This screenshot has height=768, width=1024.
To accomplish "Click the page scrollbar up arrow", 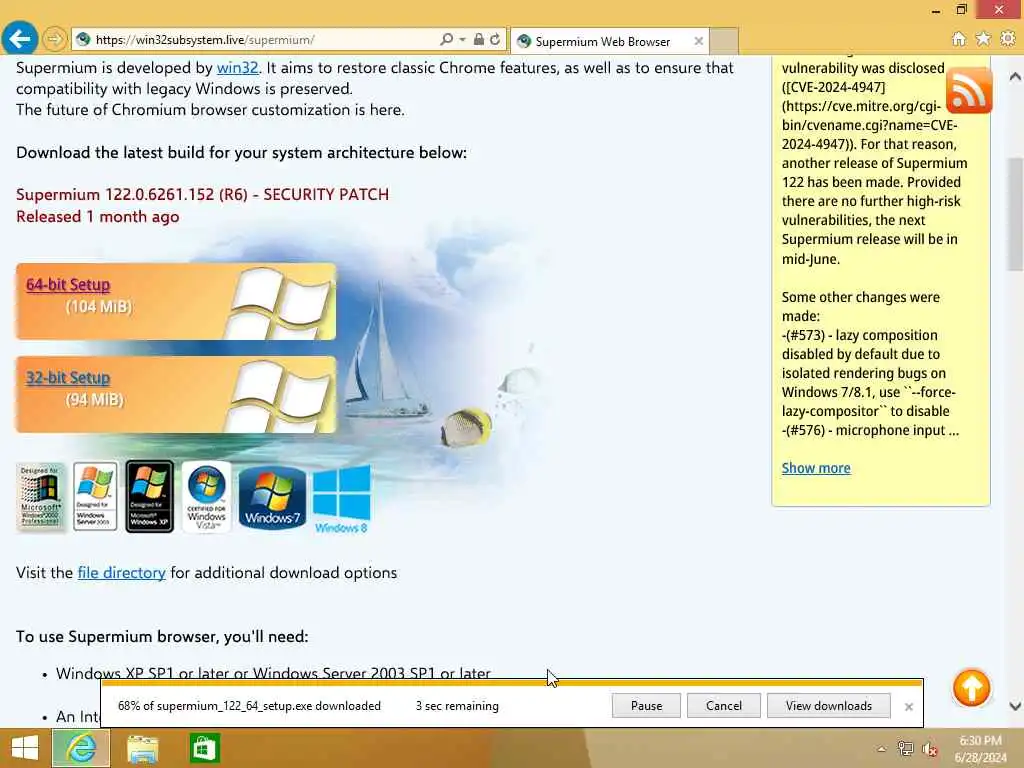I will tap(1015, 76).
